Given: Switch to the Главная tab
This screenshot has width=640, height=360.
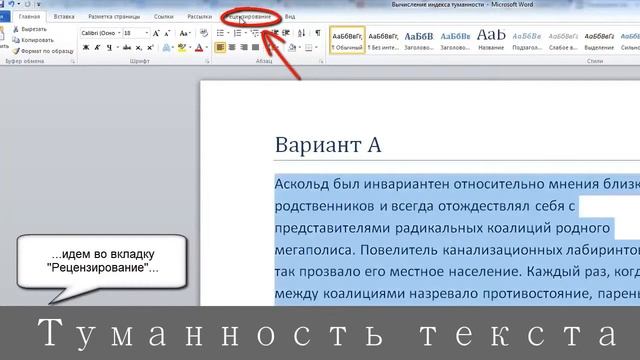Looking at the screenshot, I should [29, 17].
